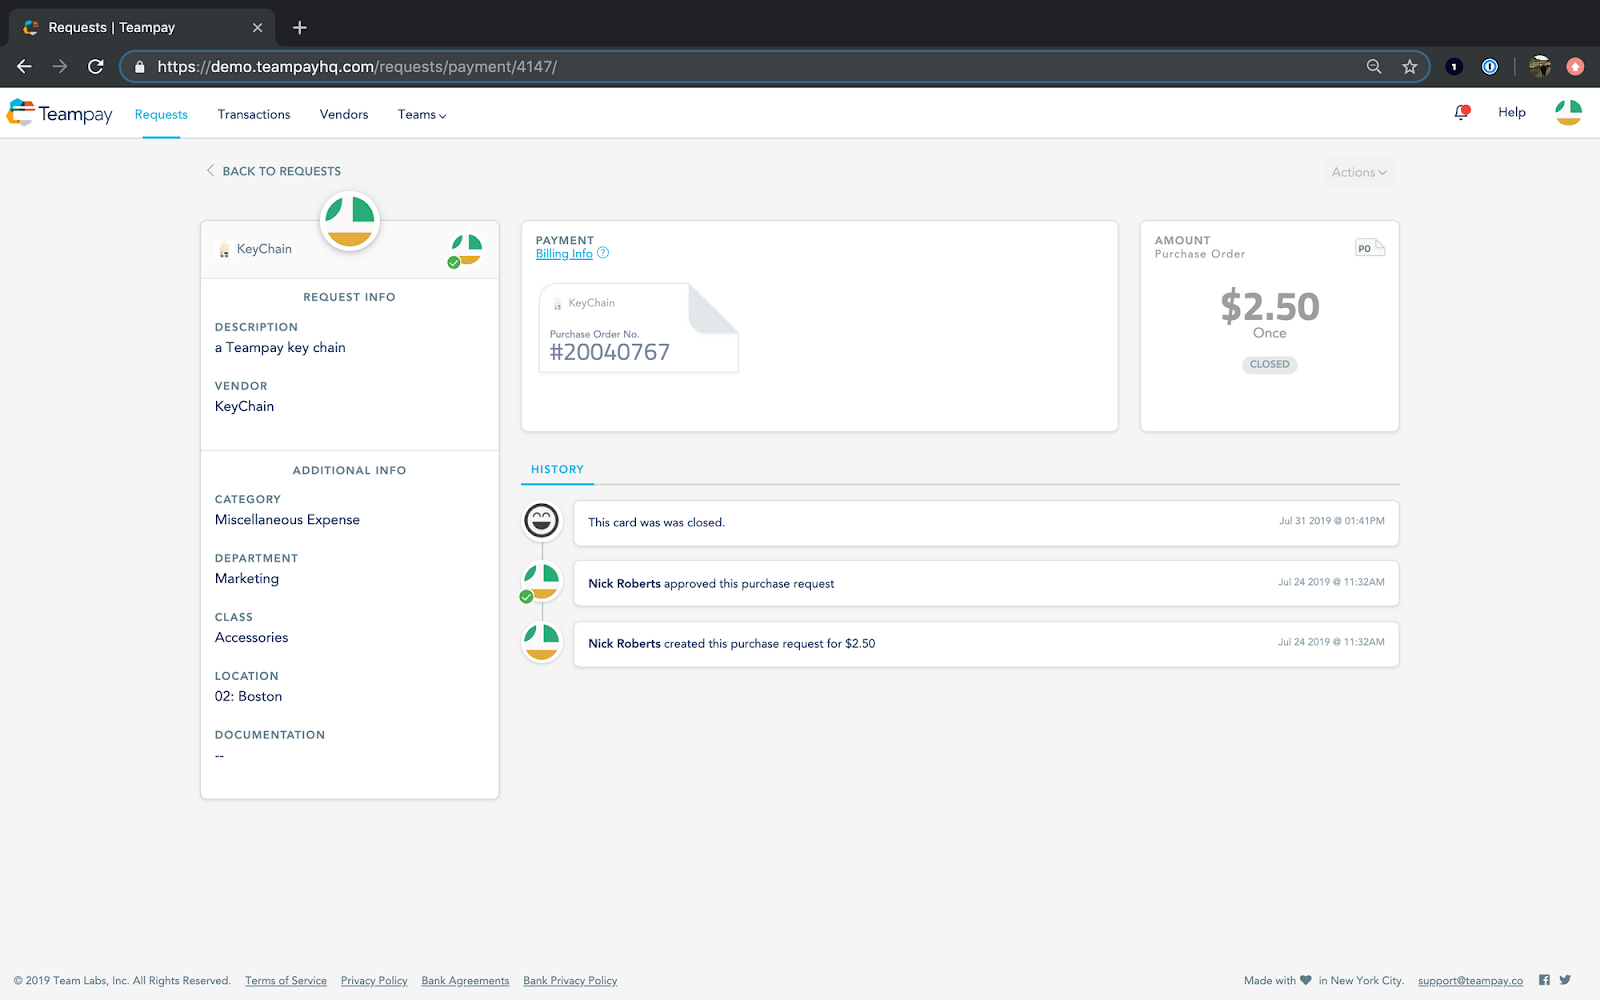Click the large requester avatar above KeyChain card
1600x1000 pixels.
tap(350, 221)
